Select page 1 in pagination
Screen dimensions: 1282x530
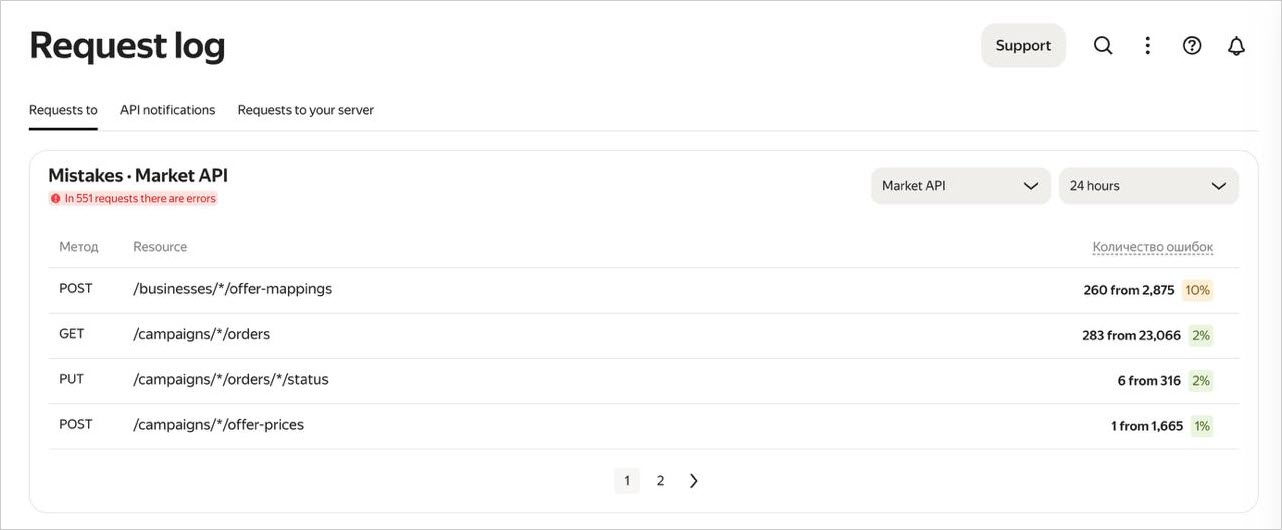[x=627, y=481]
